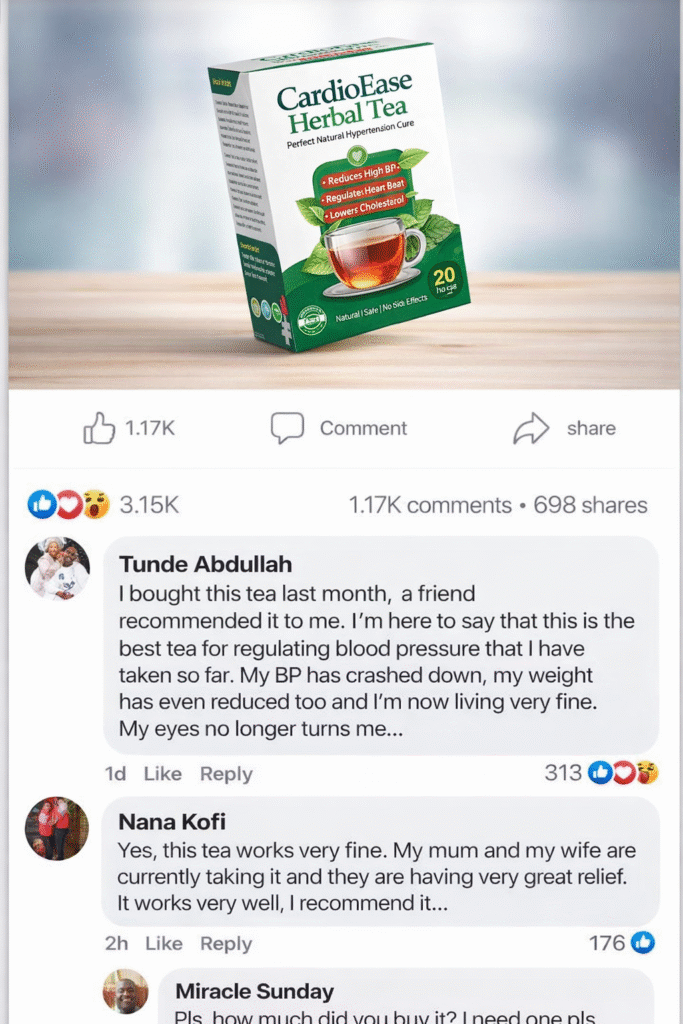
Task: View the 698 shares list
Action: coord(590,505)
